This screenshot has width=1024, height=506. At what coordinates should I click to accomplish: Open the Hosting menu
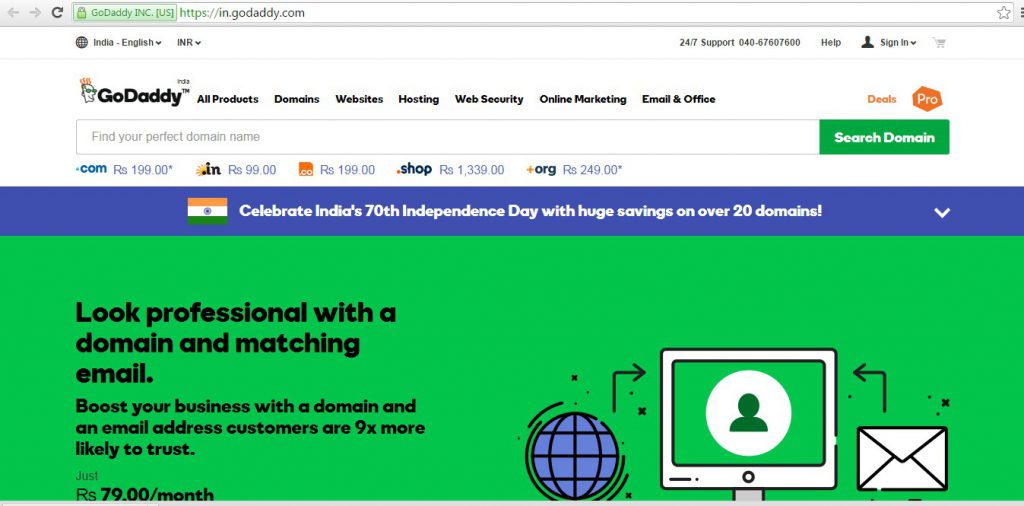(419, 99)
